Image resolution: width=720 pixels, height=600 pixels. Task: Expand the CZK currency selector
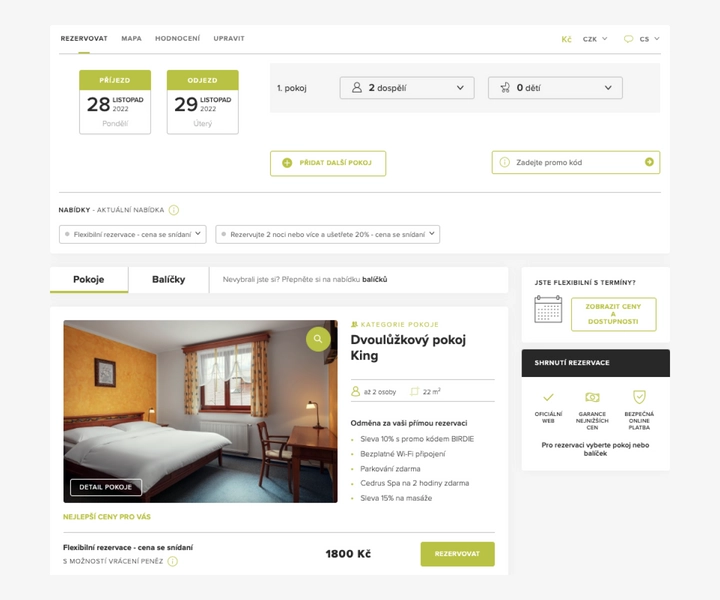click(x=595, y=39)
